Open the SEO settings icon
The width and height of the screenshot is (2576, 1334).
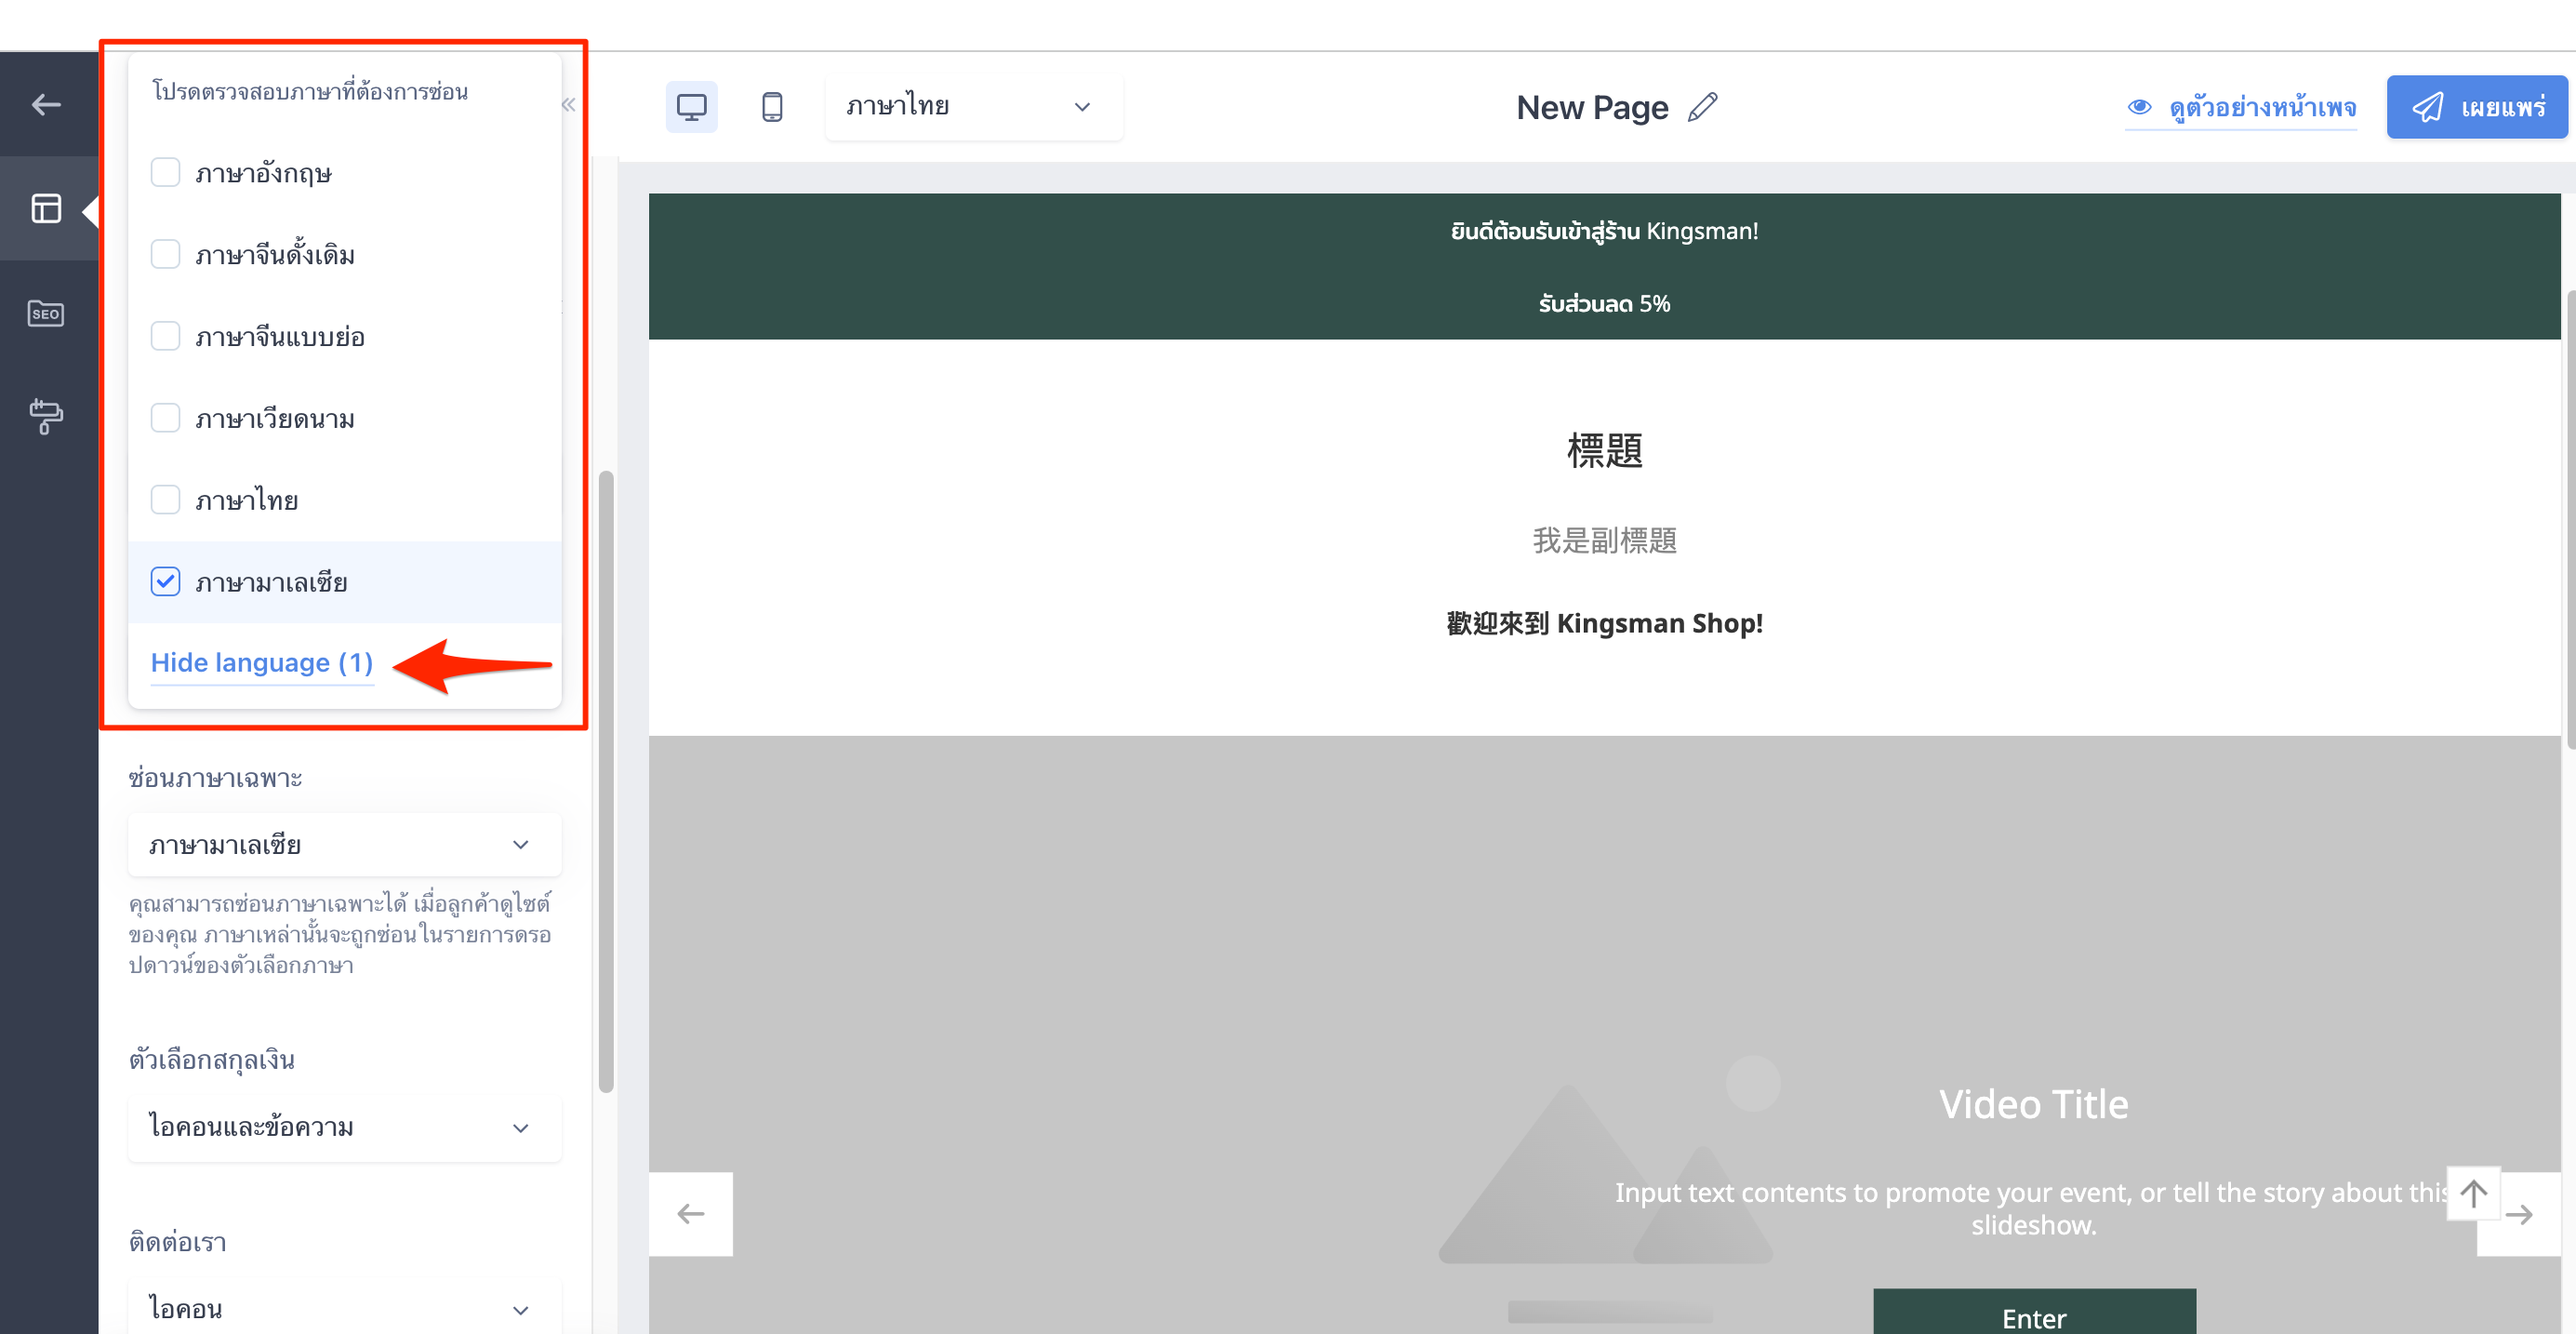(x=46, y=313)
